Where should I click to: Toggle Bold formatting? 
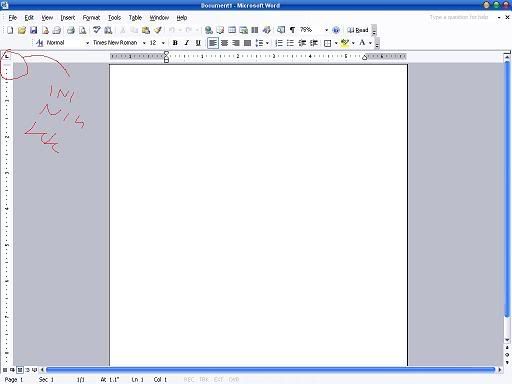(175, 43)
